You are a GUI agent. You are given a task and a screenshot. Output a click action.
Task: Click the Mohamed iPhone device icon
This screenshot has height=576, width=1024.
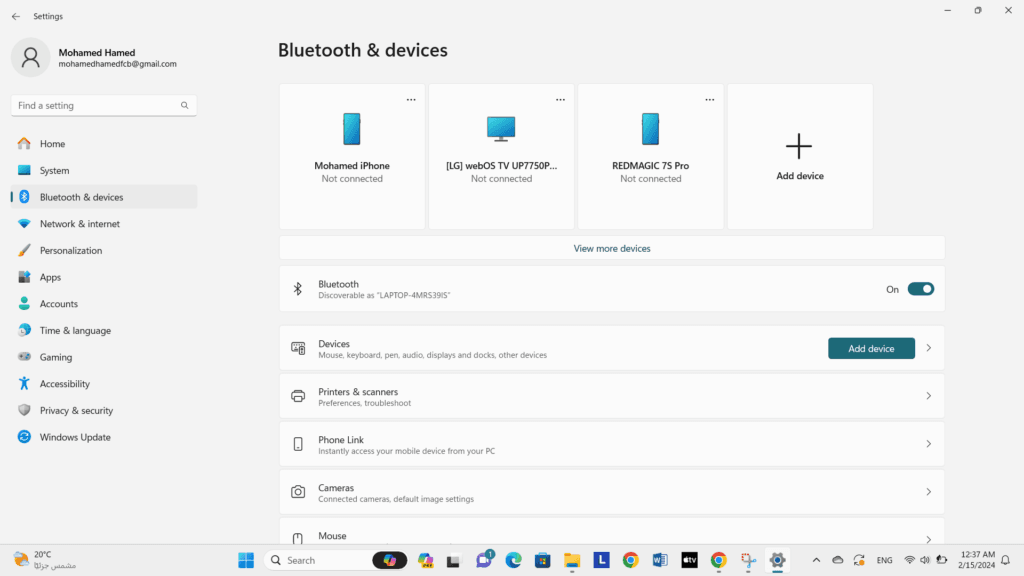(x=352, y=129)
